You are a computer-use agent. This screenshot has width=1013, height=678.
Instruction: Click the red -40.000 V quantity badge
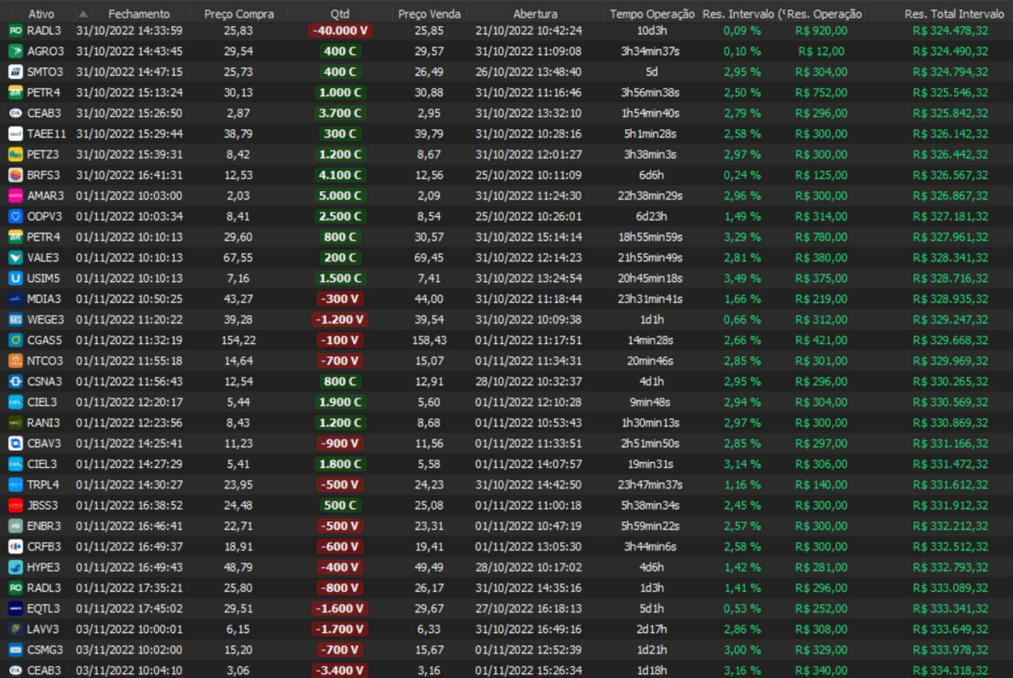340,31
